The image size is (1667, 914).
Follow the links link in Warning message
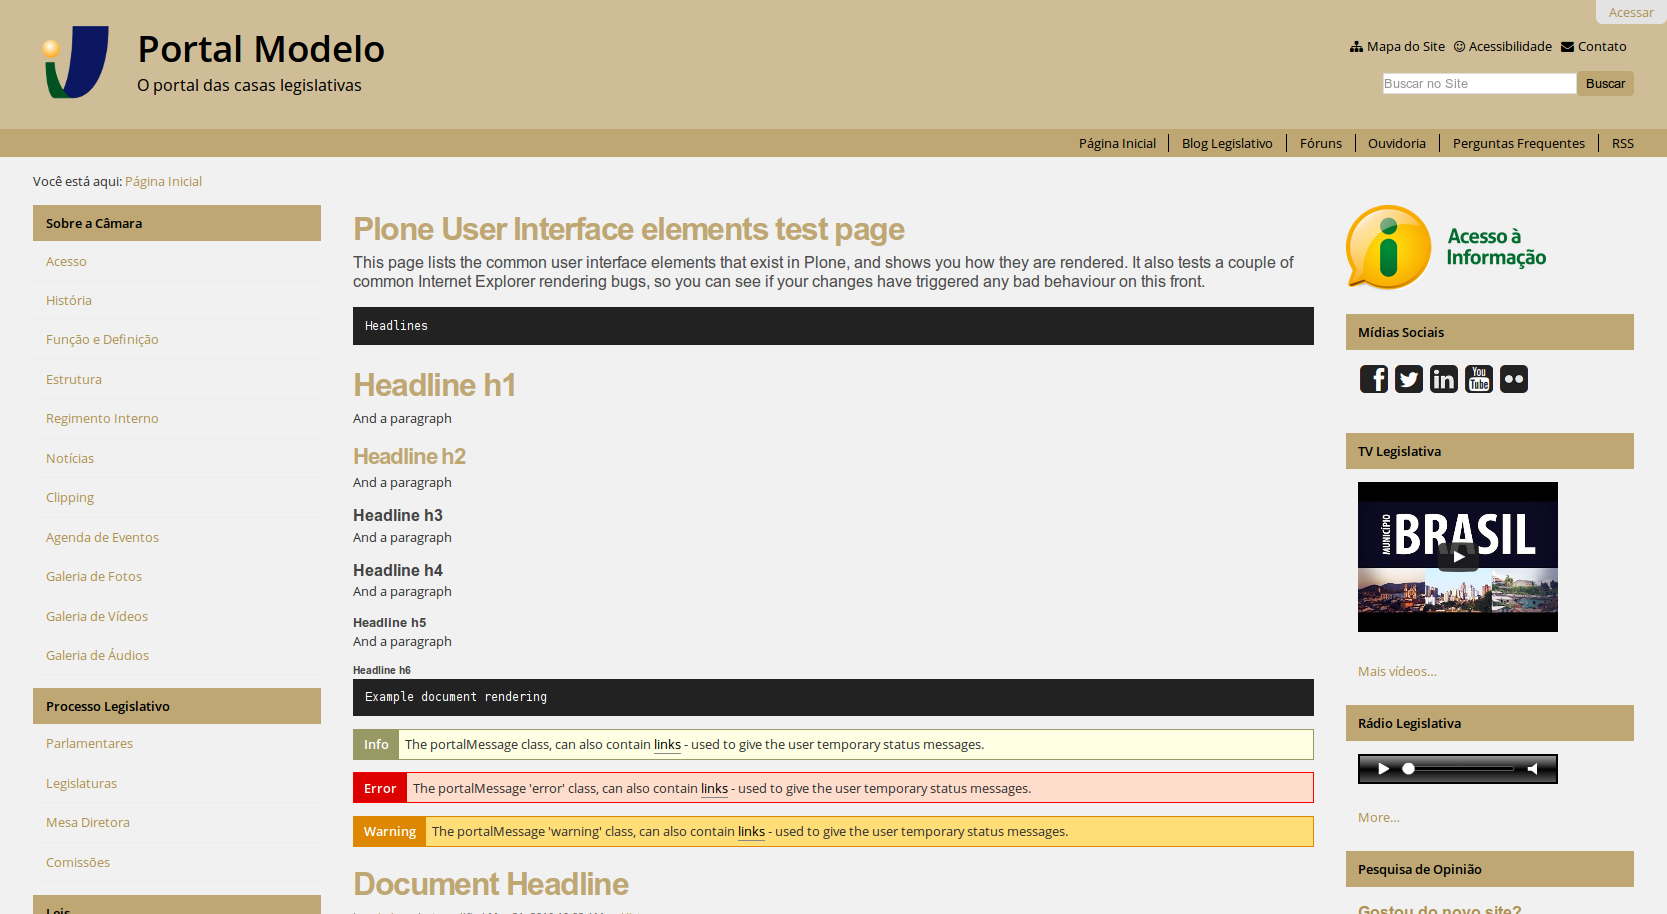(x=751, y=831)
